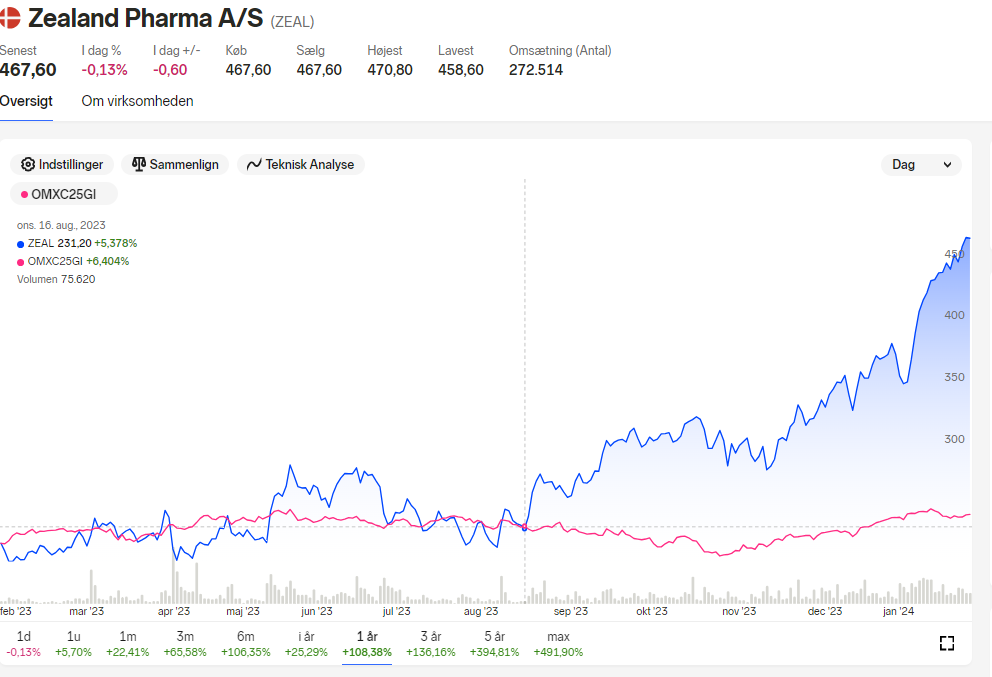Screen dimensions: 992x677
Task: Click the pink OMXC25GI legend dot
Action: pyautogui.click(x=20, y=262)
